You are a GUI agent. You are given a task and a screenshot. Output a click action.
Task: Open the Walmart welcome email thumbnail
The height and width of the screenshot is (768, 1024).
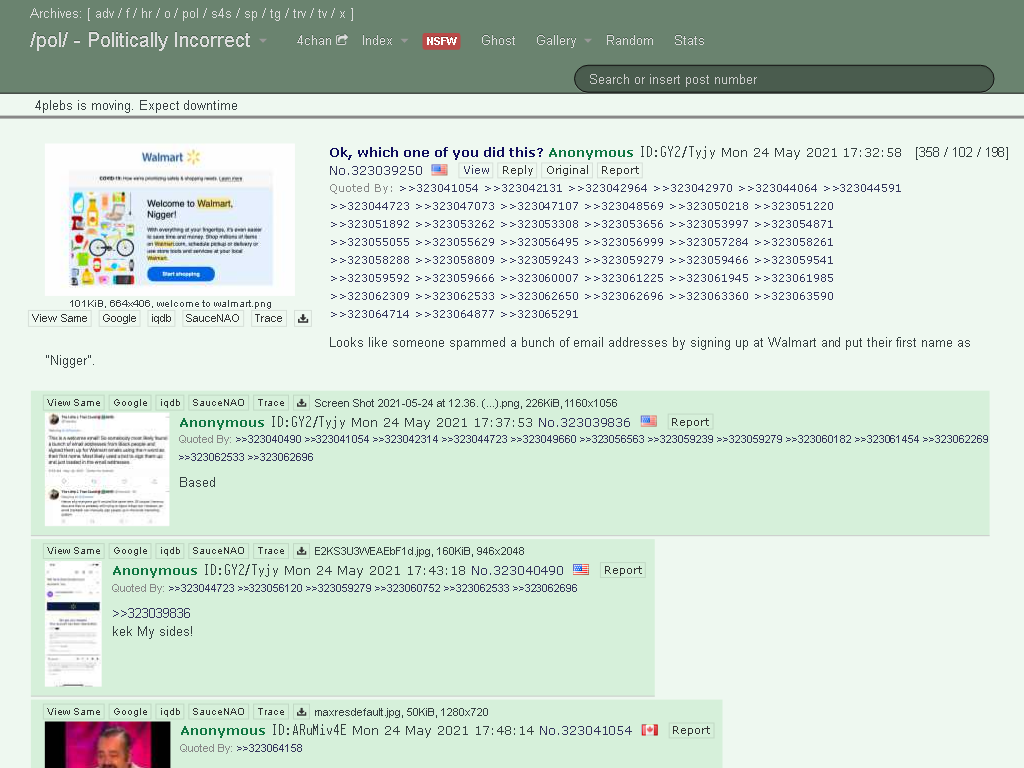coord(170,220)
